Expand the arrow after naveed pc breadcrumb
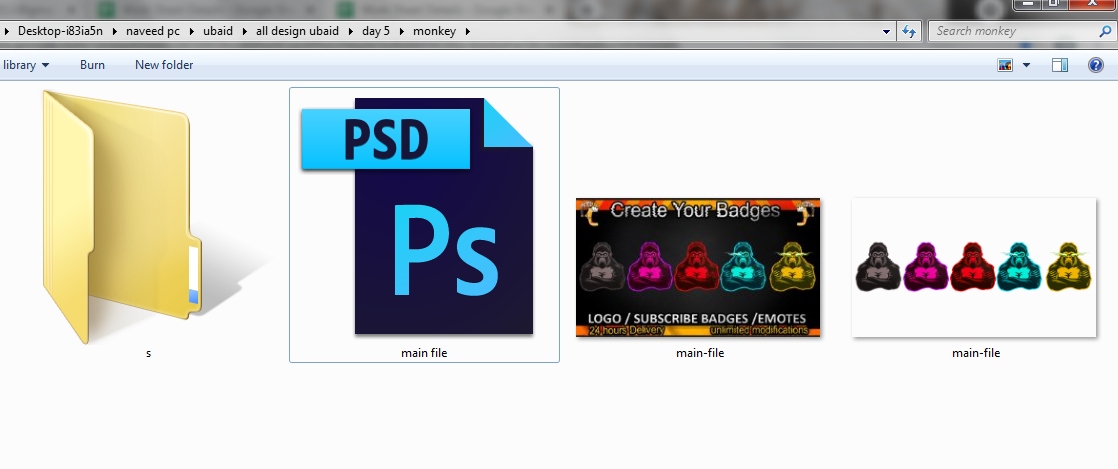The width and height of the screenshot is (1118, 469). tap(193, 31)
